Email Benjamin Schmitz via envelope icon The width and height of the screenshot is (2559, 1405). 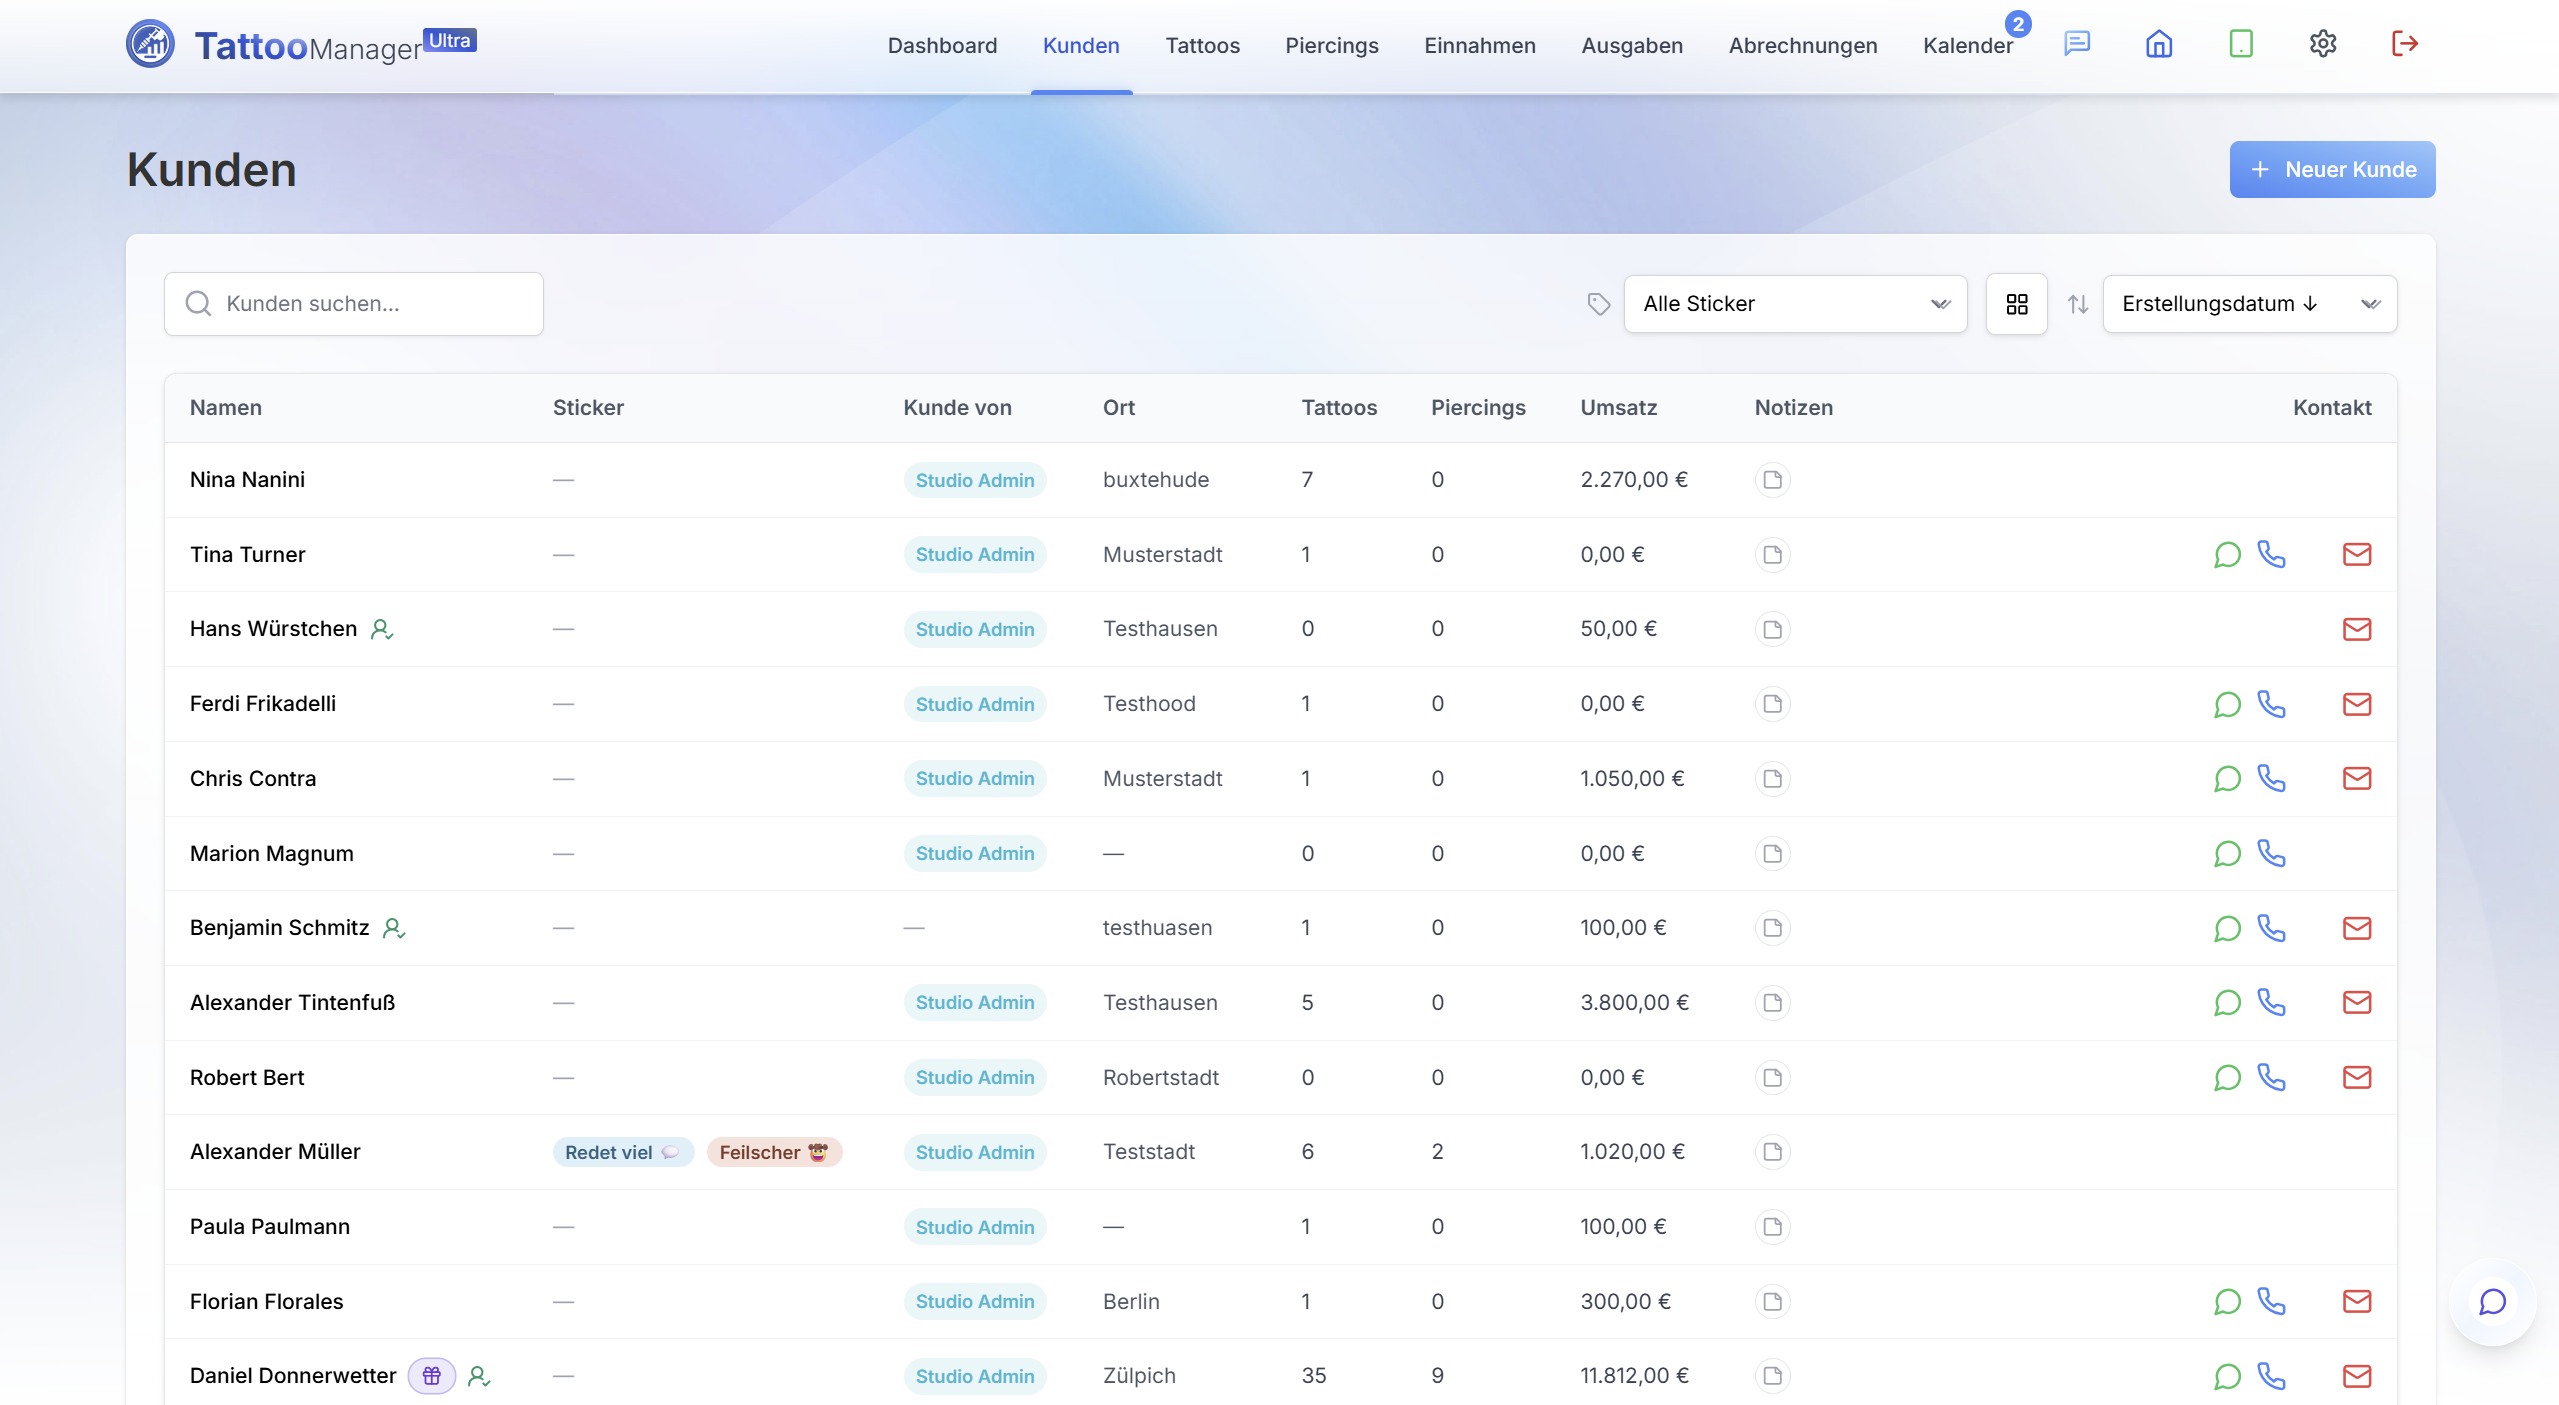tap(2357, 928)
